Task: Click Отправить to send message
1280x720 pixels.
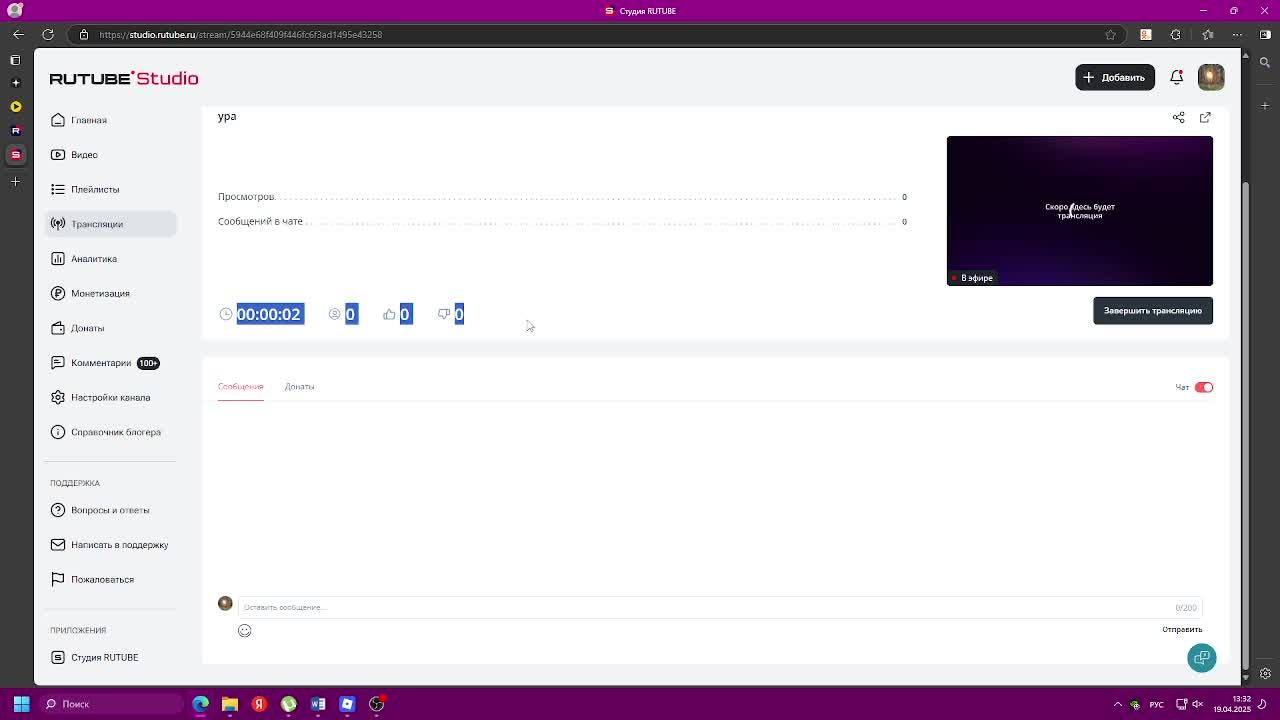Action: pos(1182,630)
